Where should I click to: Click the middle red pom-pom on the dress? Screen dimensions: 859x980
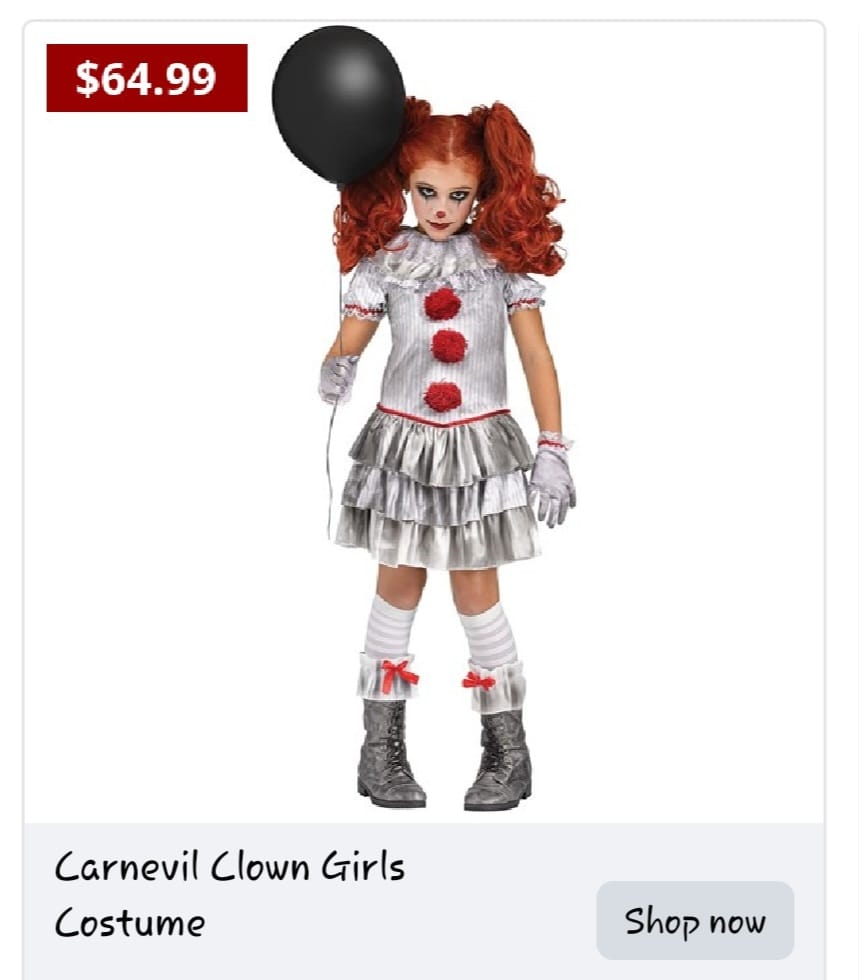tap(449, 346)
